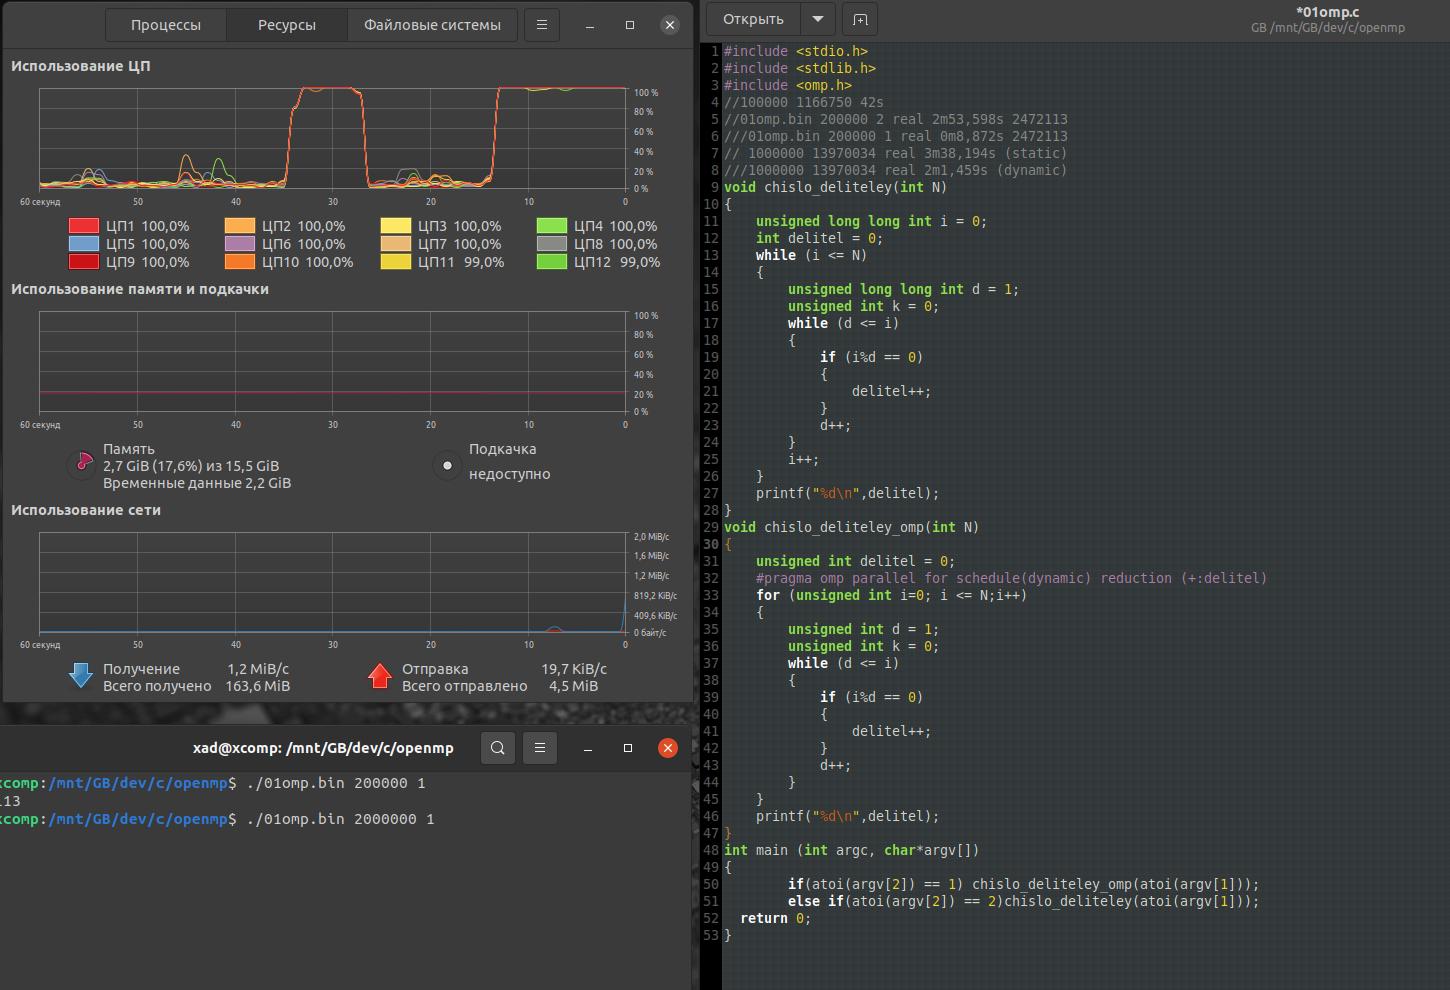Click the memory pie chart icon
Screen dimensions: 1450x990
pos(83,464)
